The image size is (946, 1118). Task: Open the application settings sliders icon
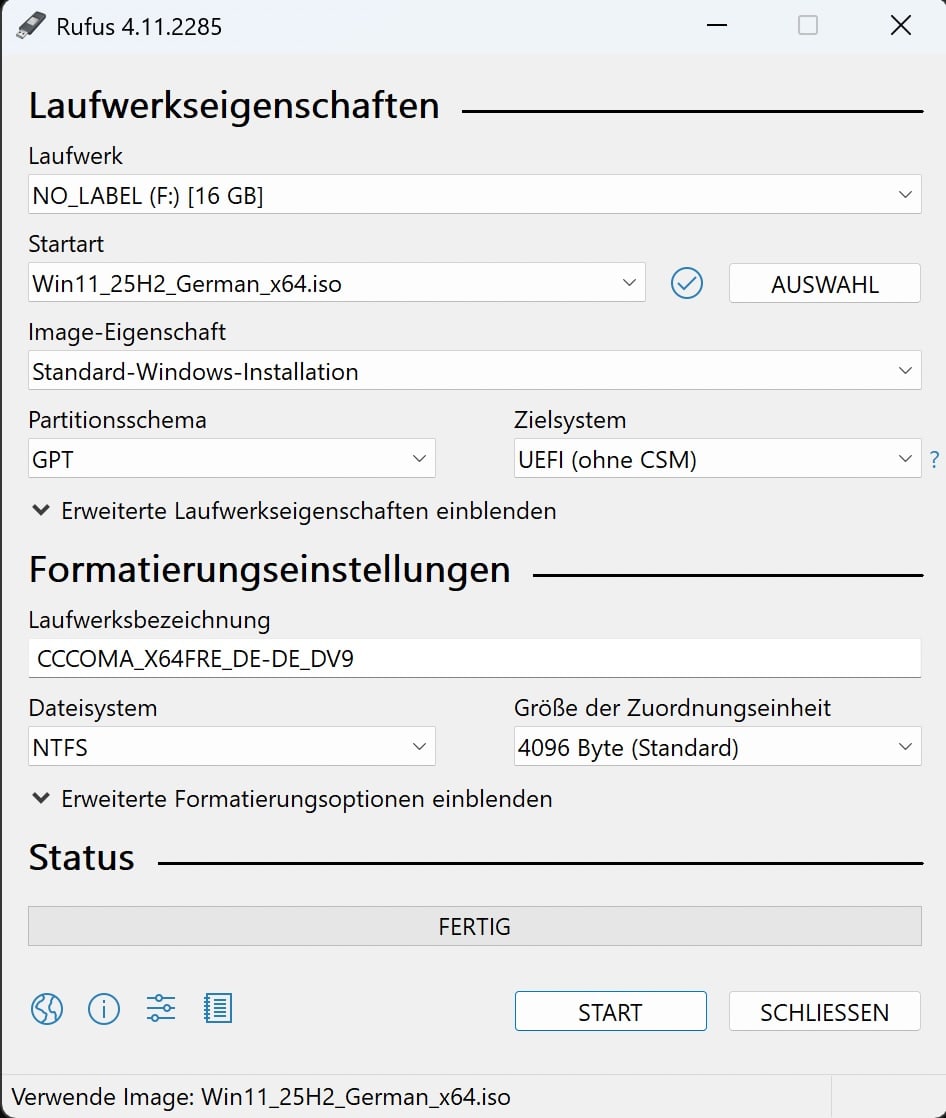tap(160, 1009)
